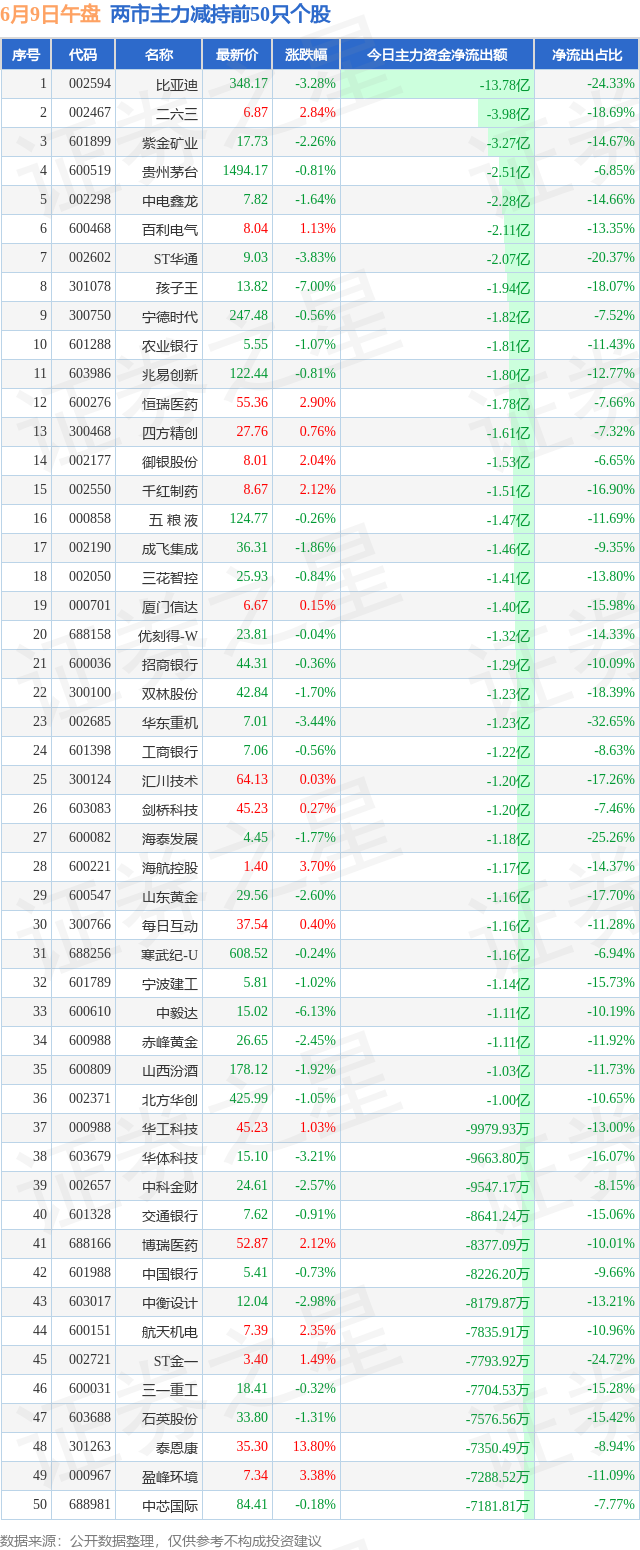Click stock name 山东黄金
640x1550 pixels.
point(170,896)
